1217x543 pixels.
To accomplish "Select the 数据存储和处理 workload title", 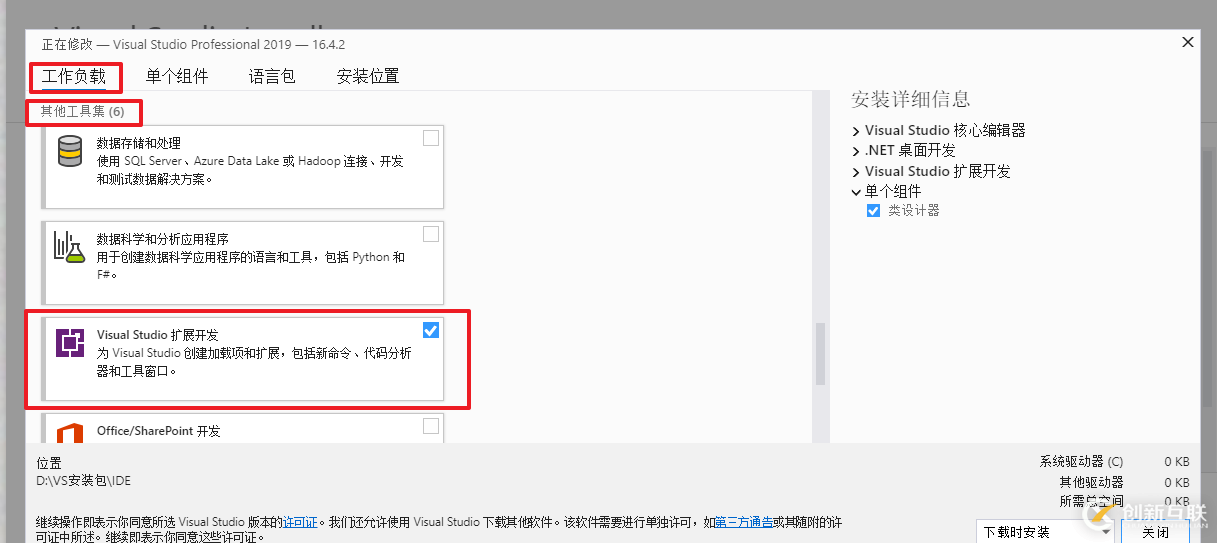I will (x=139, y=143).
